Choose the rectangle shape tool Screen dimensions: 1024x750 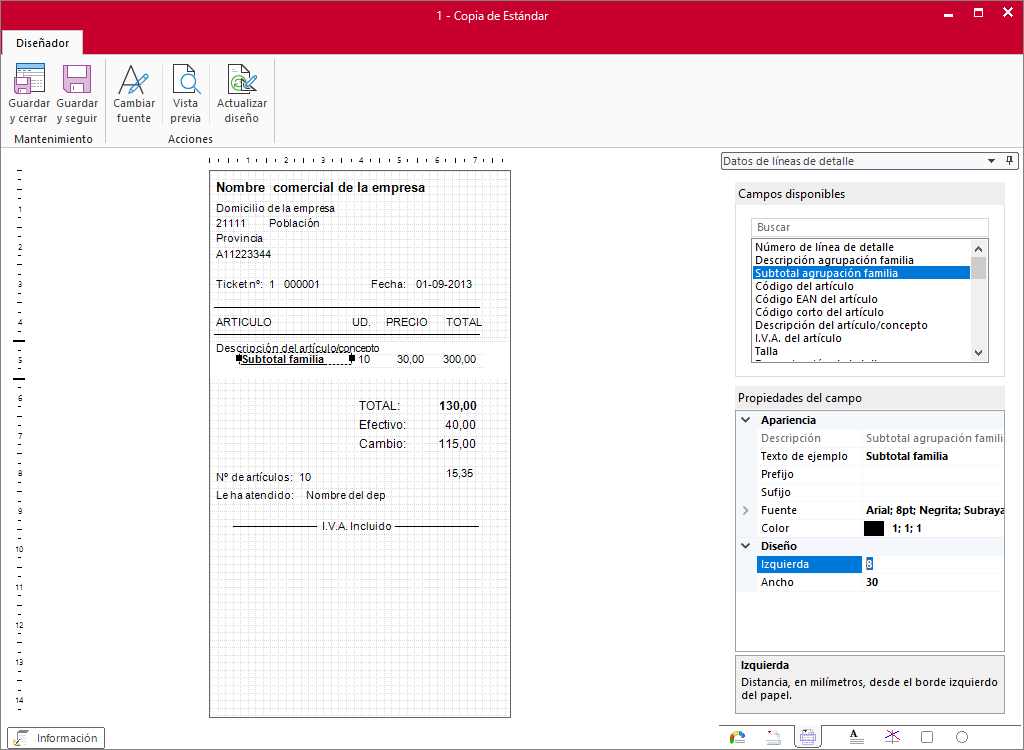927,737
